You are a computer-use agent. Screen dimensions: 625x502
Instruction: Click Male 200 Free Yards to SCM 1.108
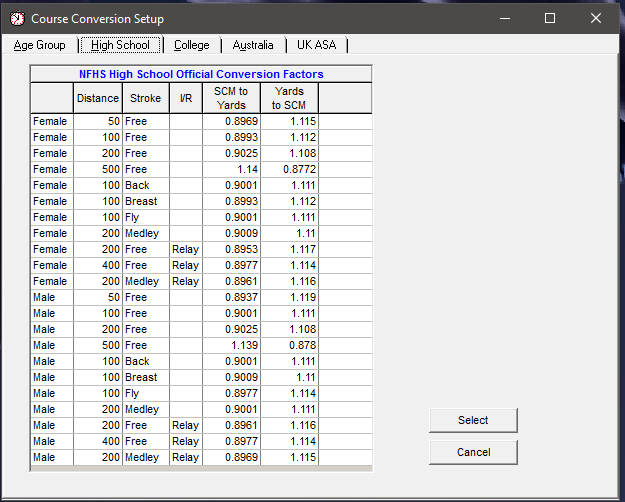click(289, 329)
